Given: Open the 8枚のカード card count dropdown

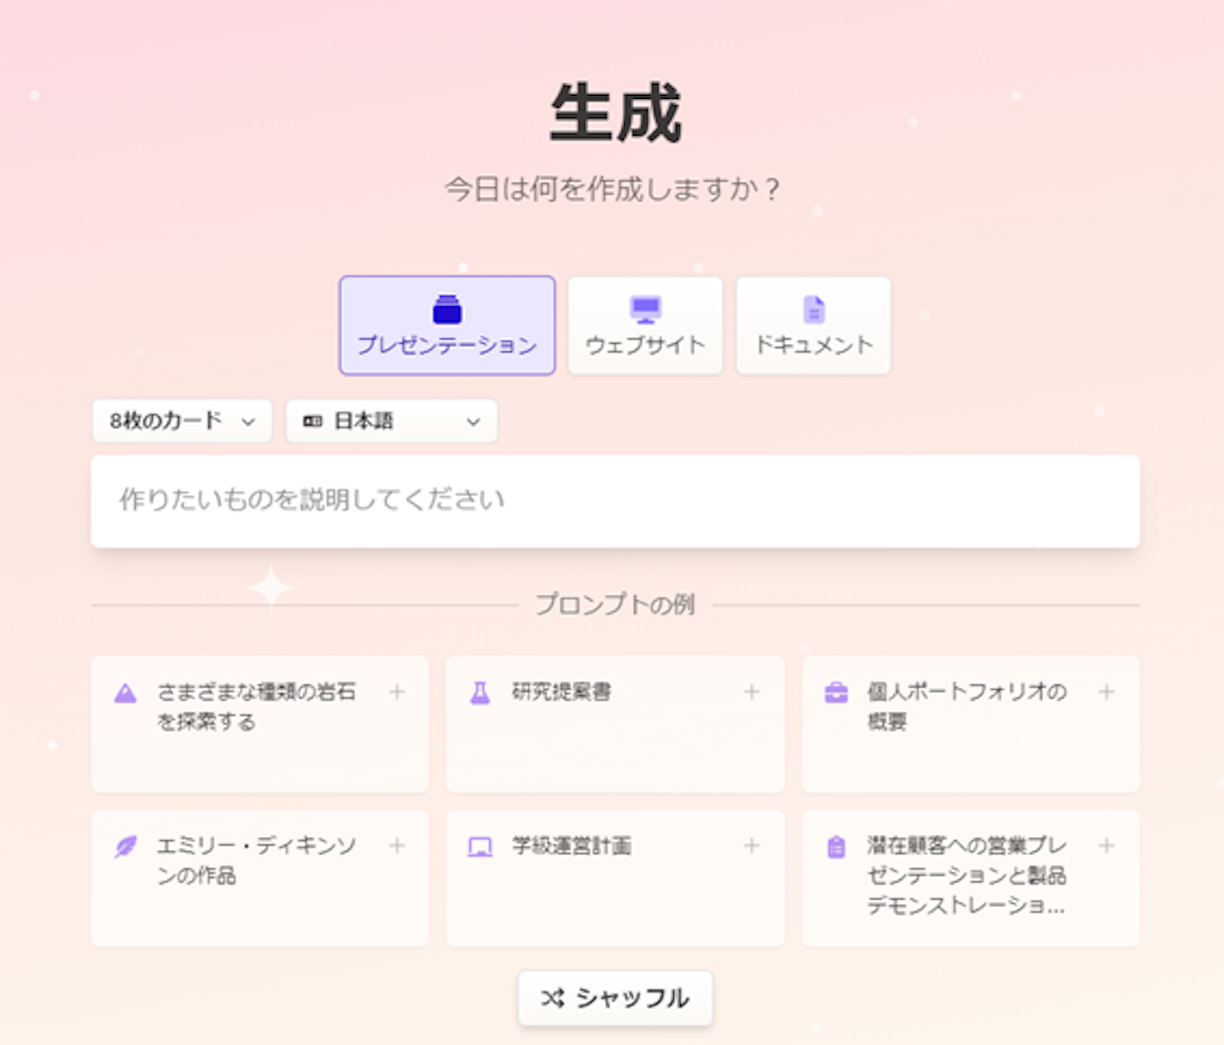Looking at the screenshot, I should 182,421.
